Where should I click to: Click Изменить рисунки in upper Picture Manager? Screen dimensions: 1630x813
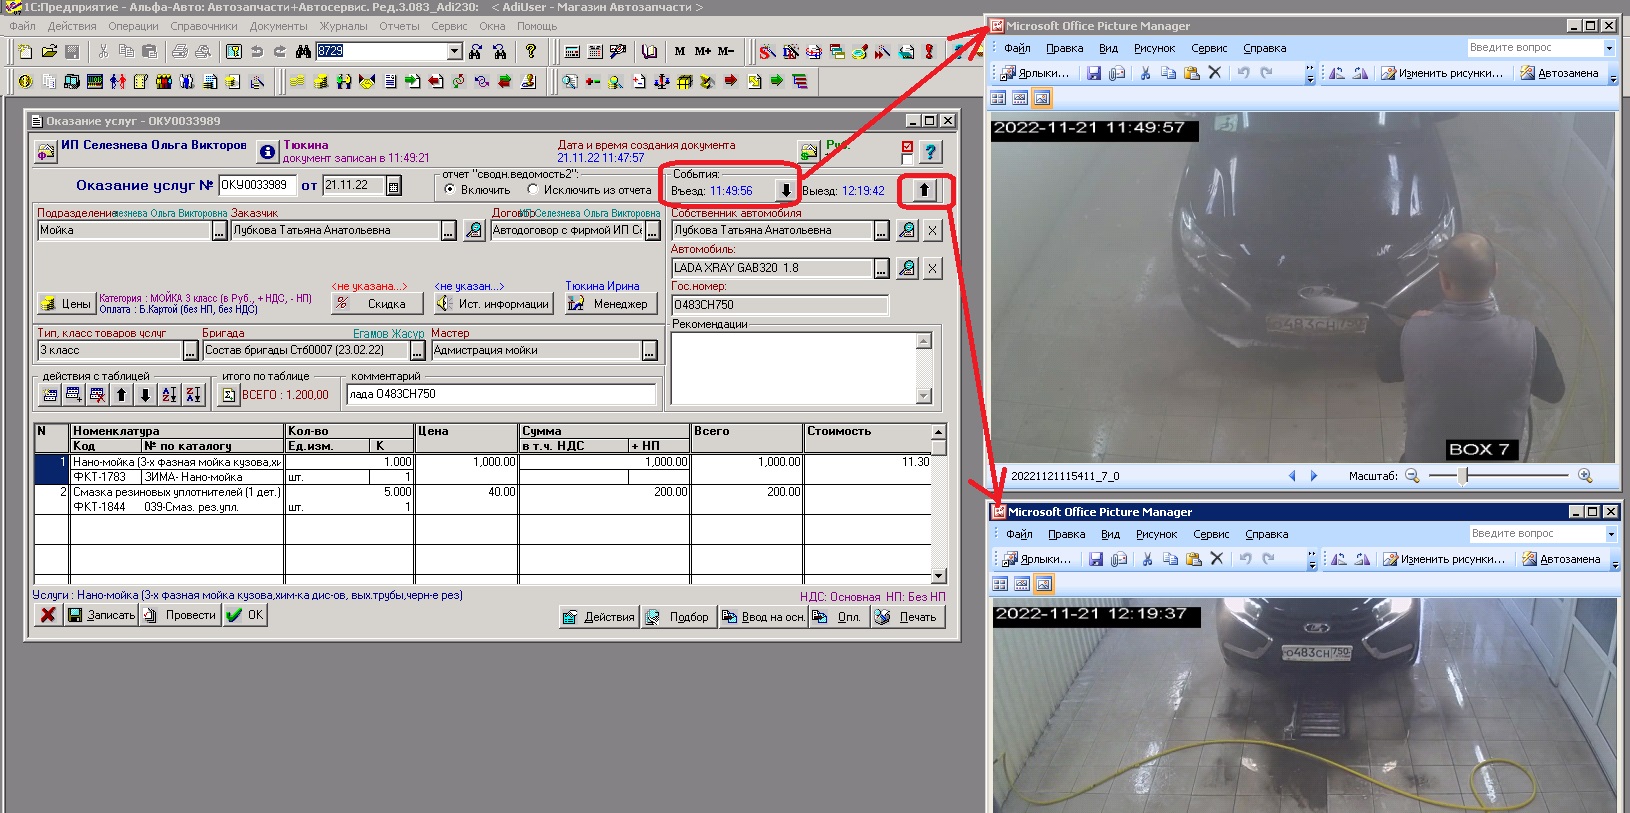pyautogui.click(x=1442, y=73)
